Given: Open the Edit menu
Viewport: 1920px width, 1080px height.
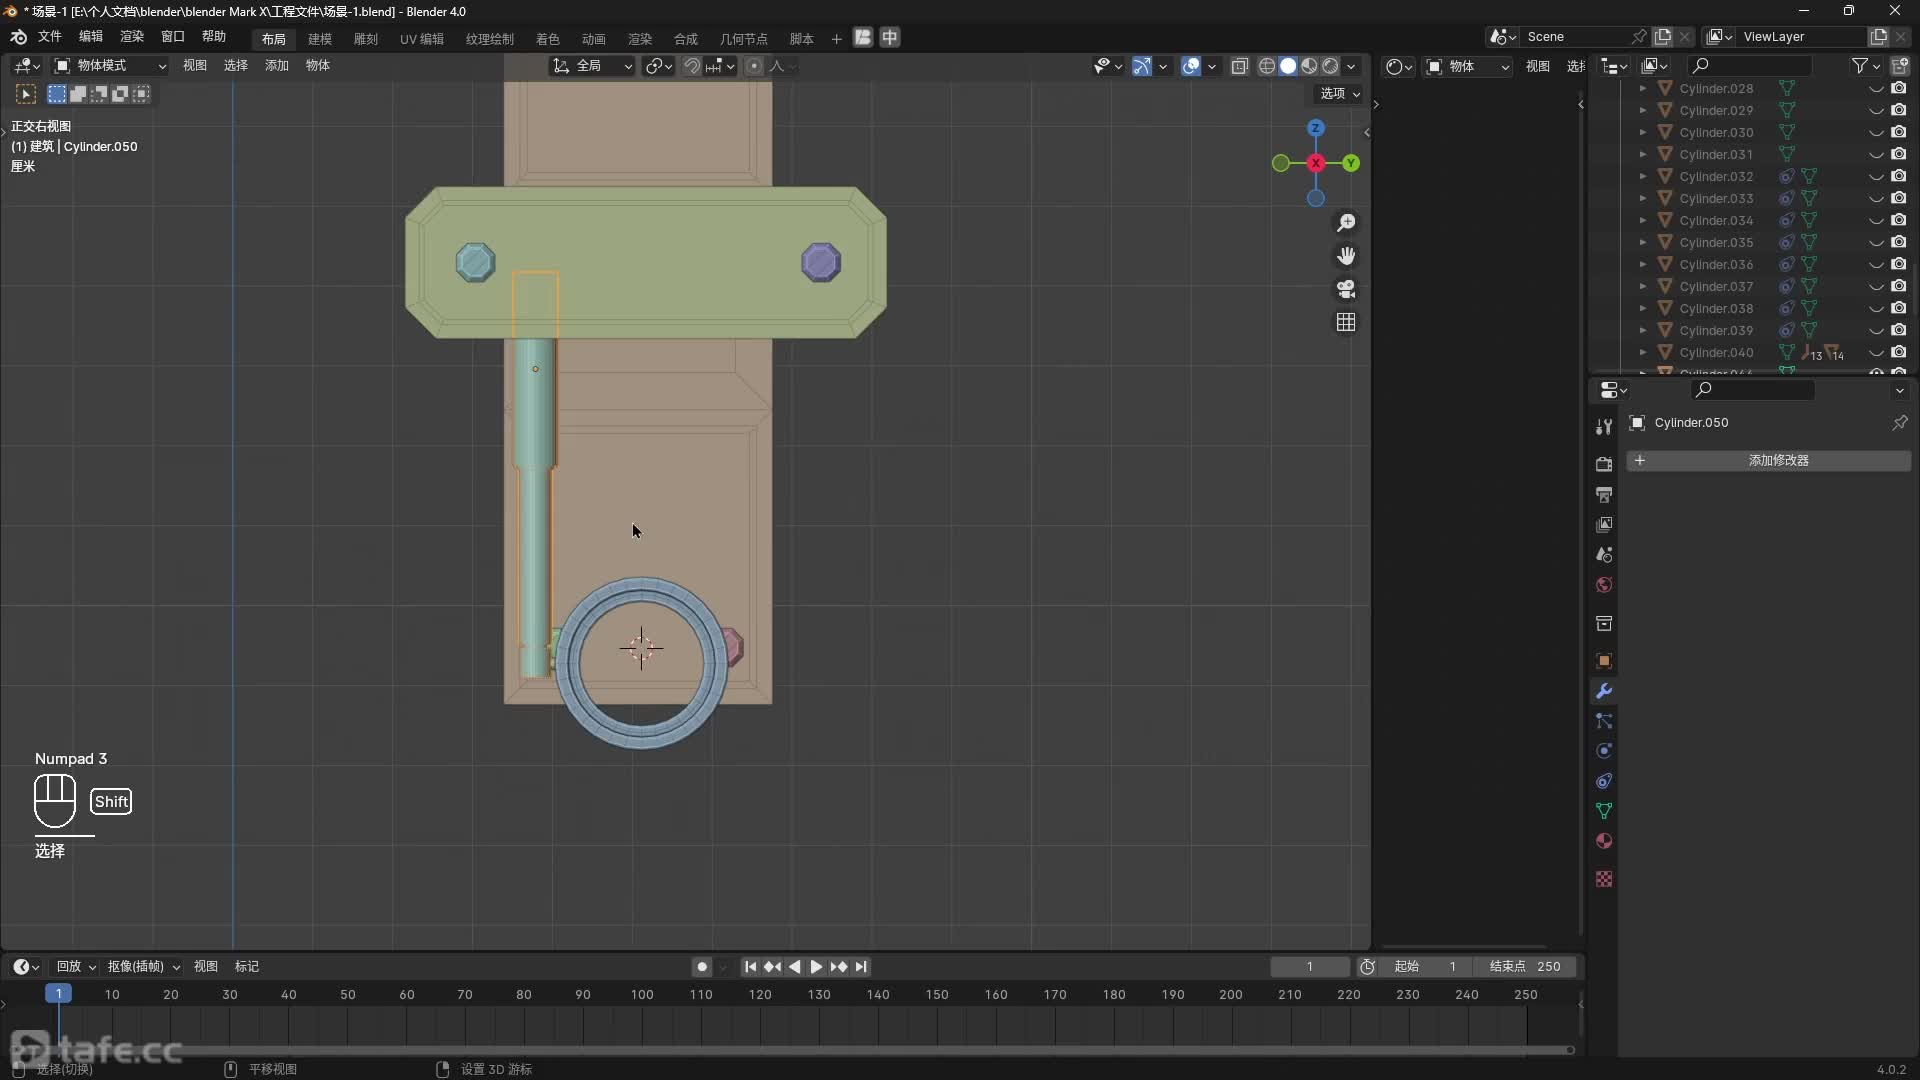Looking at the screenshot, I should [x=91, y=37].
